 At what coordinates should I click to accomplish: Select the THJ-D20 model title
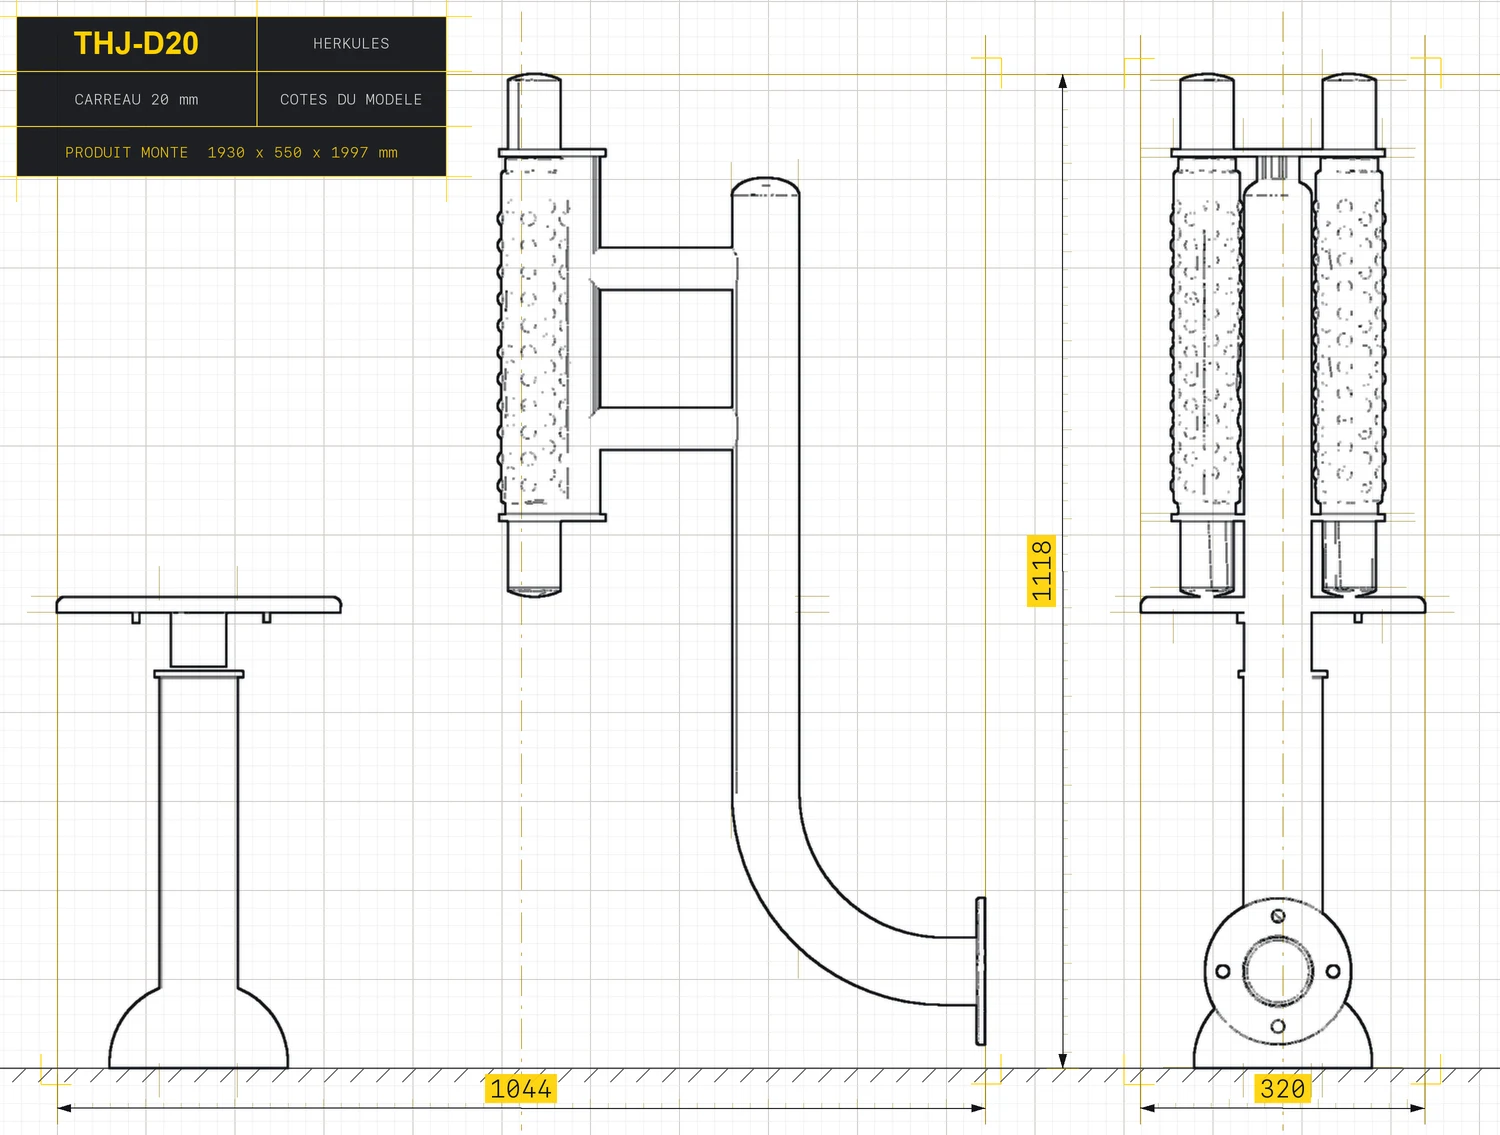point(136,44)
